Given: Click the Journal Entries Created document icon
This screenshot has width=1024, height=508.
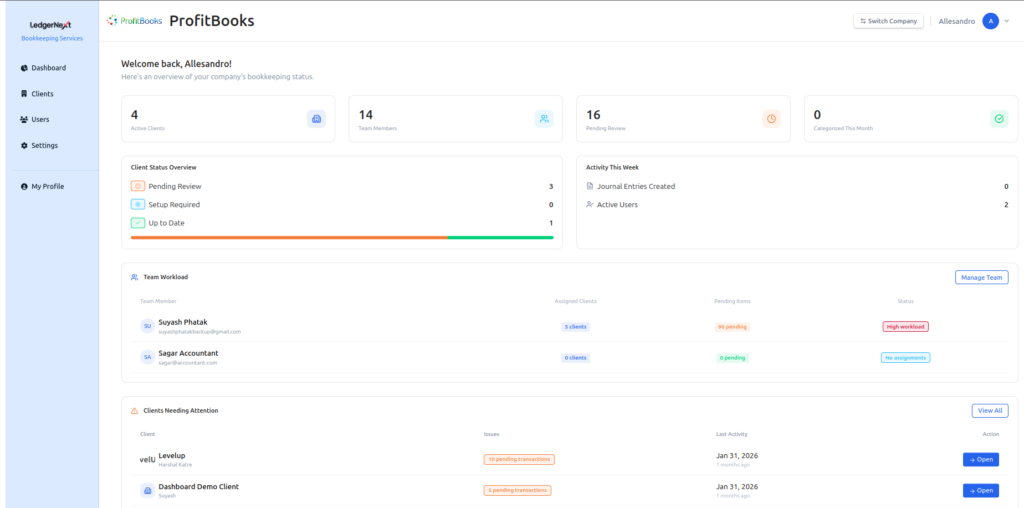Looking at the screenshot, I should pos(590,186).
